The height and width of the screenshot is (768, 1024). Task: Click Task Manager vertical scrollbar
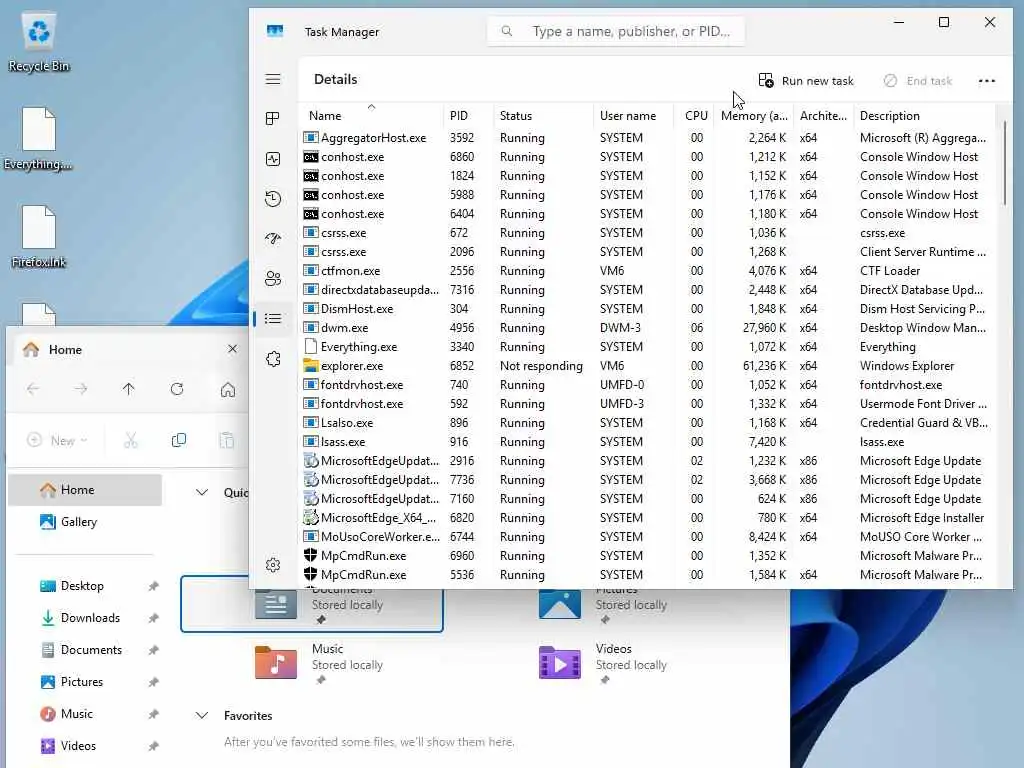[1004, 163]
